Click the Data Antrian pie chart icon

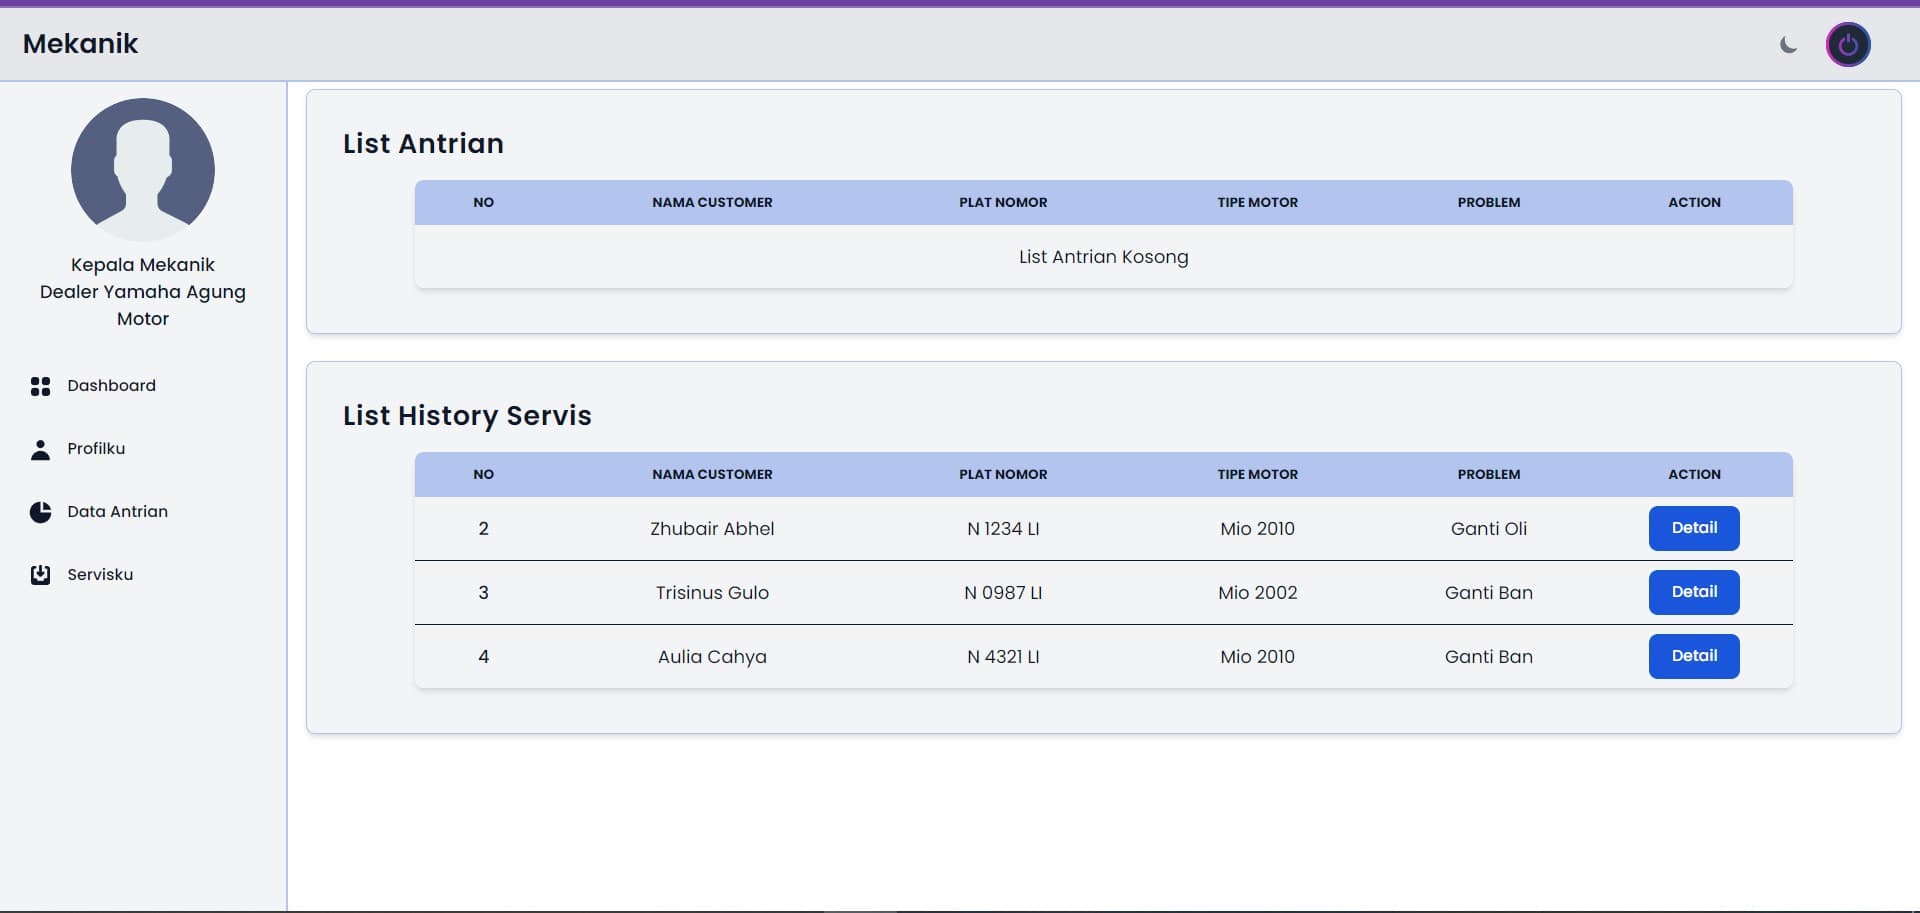(x=40, y=512)
